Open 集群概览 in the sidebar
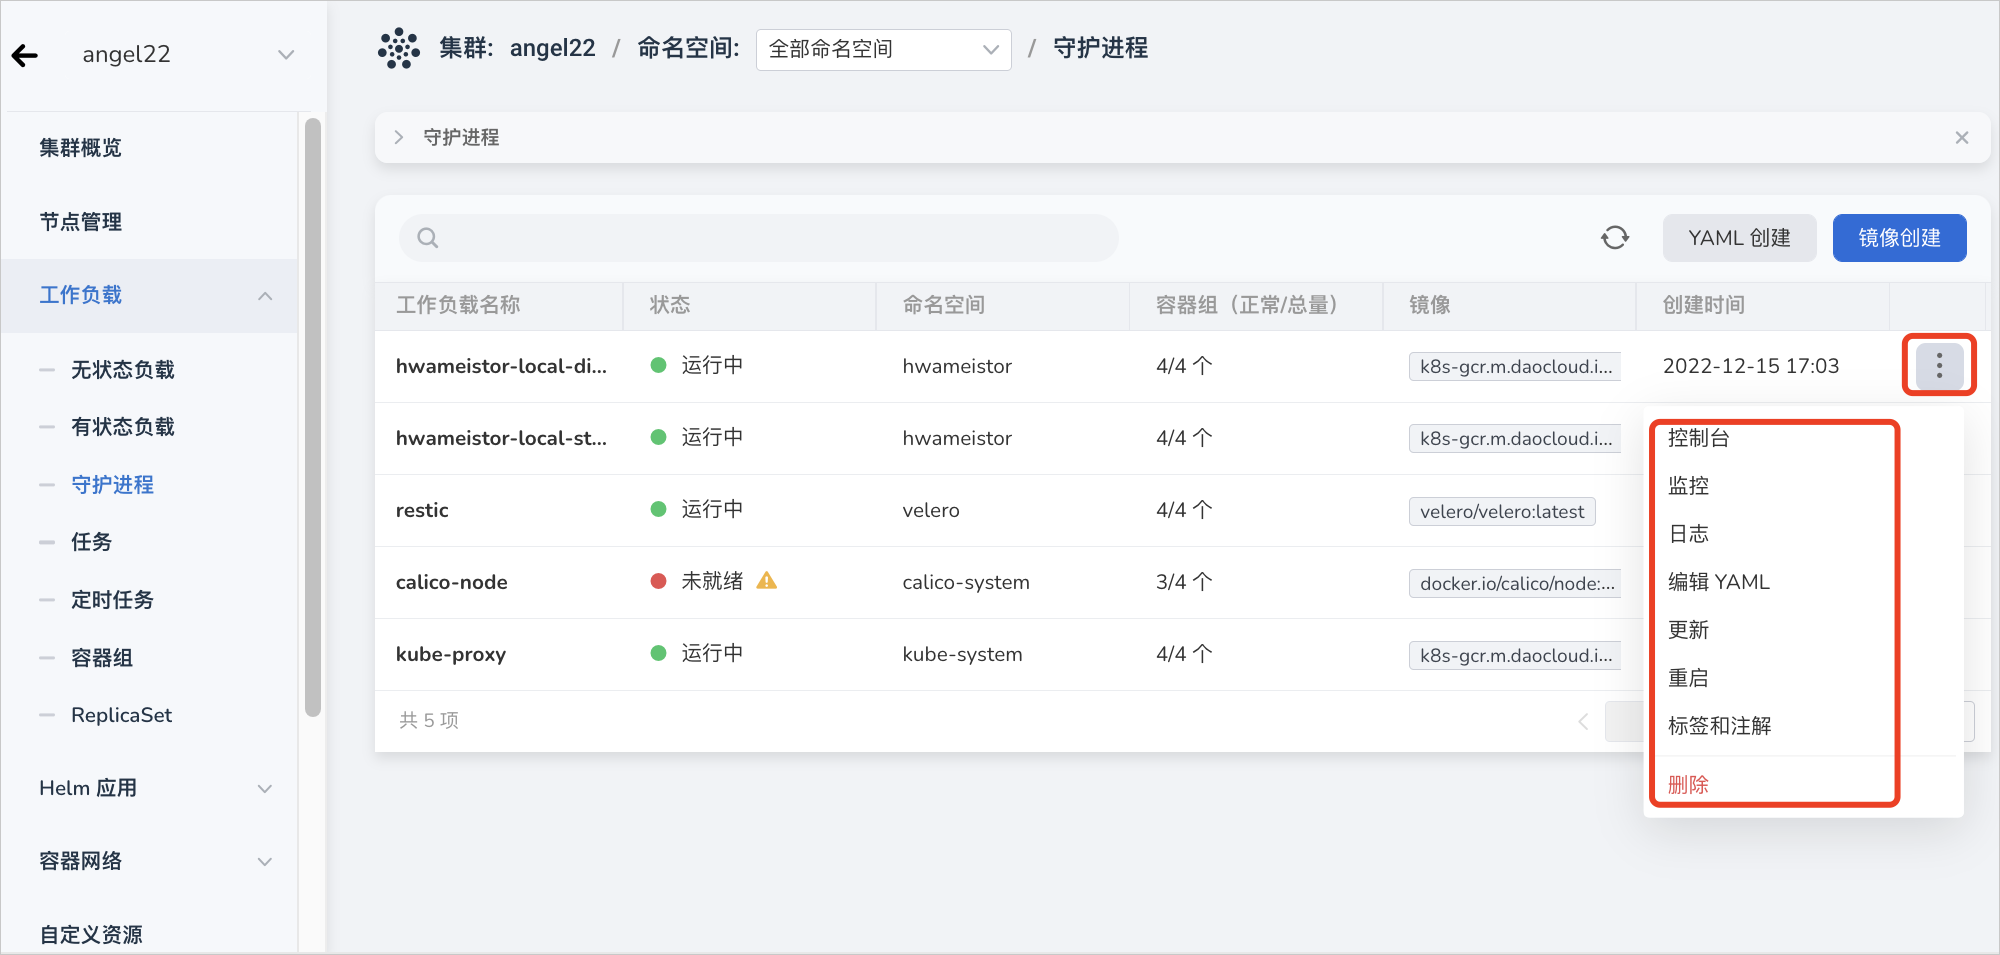The width and height of the screenshot is (2000, 955). [x=80, y=148]
